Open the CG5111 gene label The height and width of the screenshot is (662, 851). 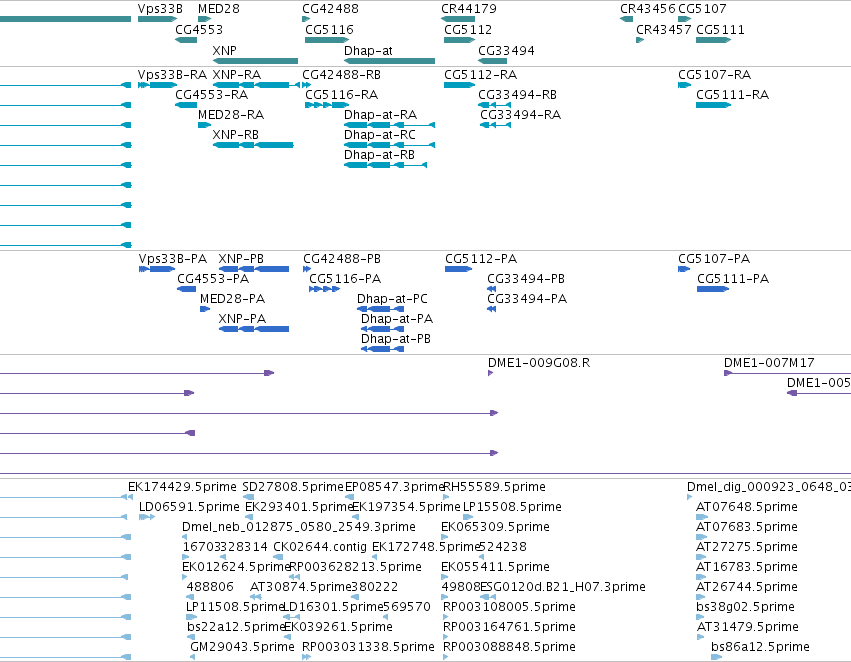click(720, 29)
